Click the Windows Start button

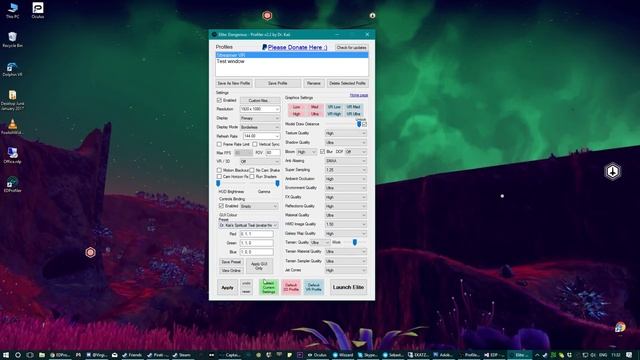point(6,355)
